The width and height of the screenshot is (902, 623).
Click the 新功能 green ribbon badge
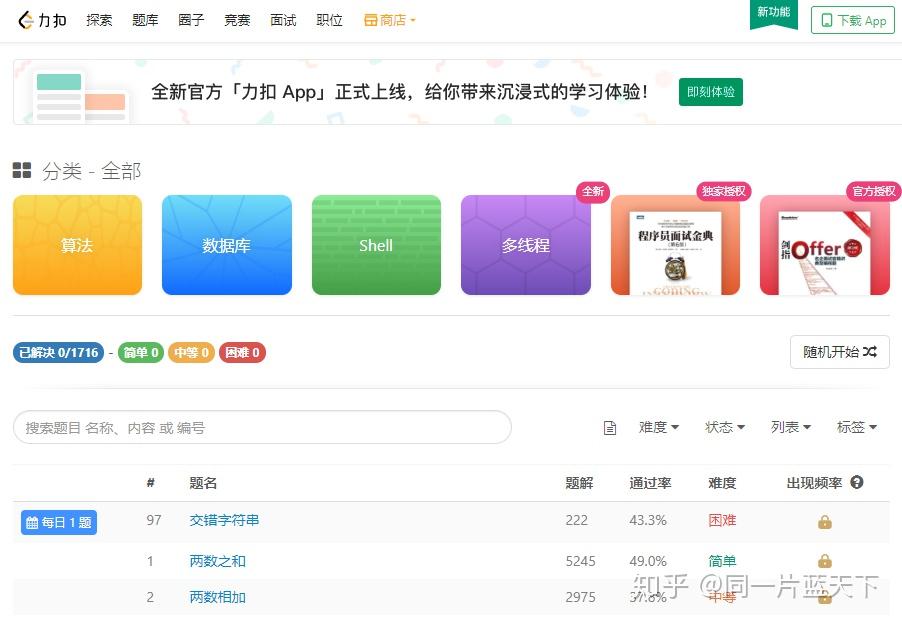click(x=774, y=13)
